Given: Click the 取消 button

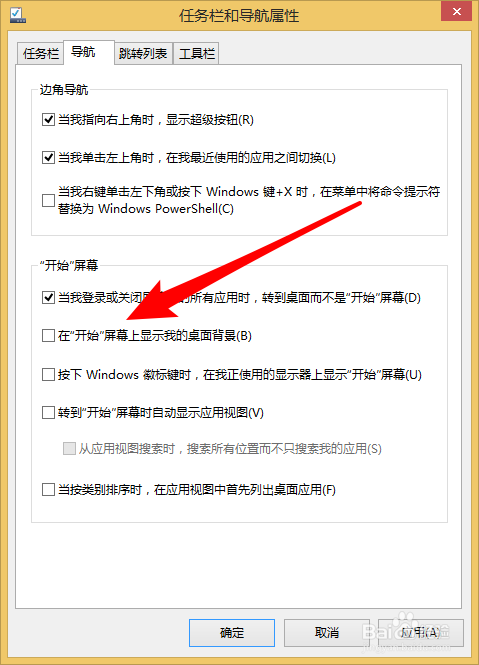Looking at the screenshot, I should (327, 633).
